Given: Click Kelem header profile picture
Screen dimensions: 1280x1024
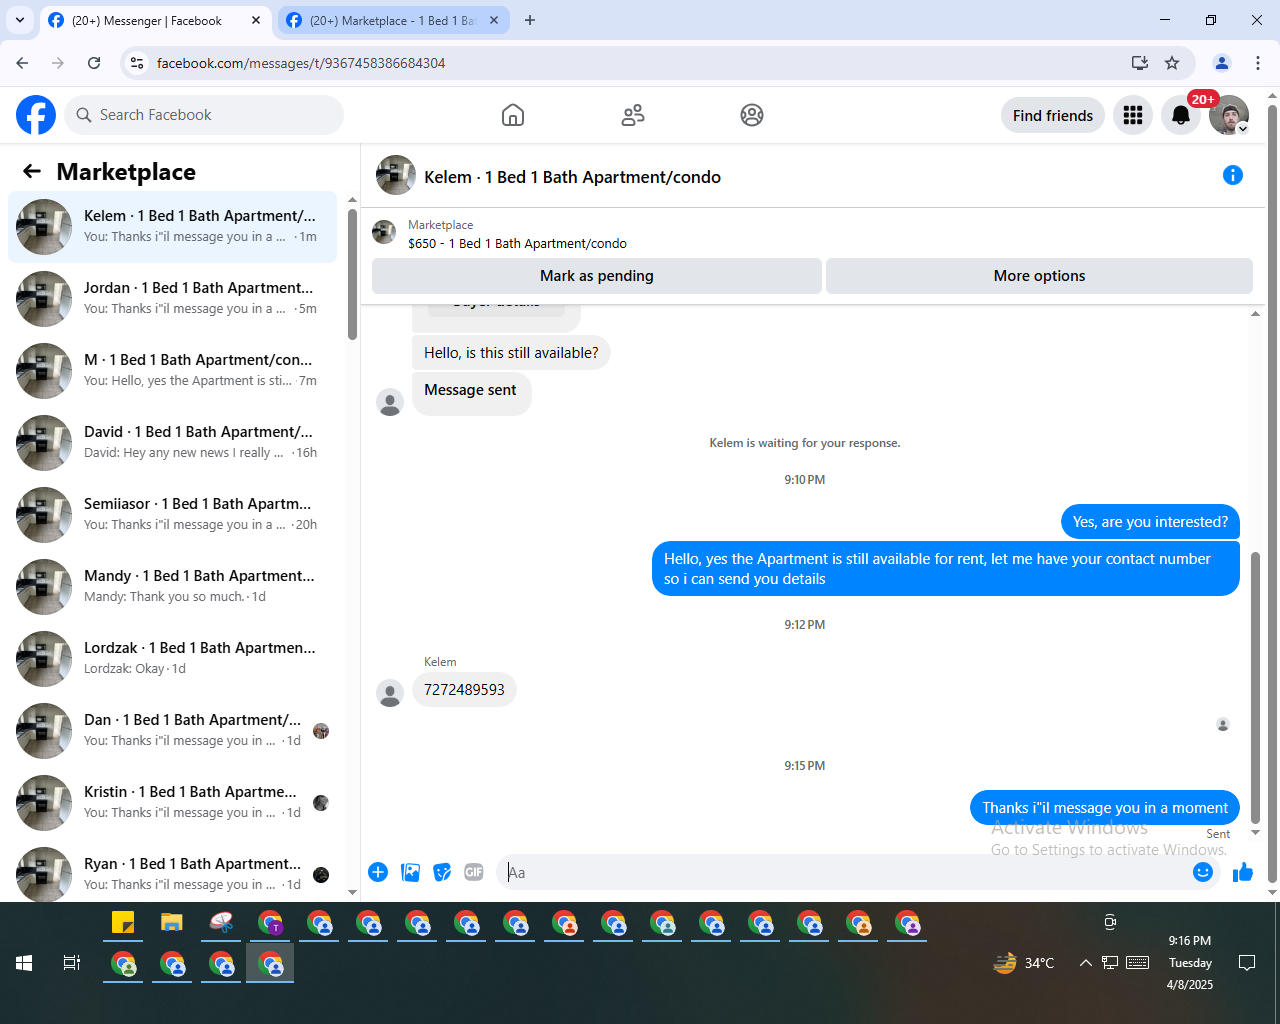Looking at the screenshot, I should click(396, 175).
